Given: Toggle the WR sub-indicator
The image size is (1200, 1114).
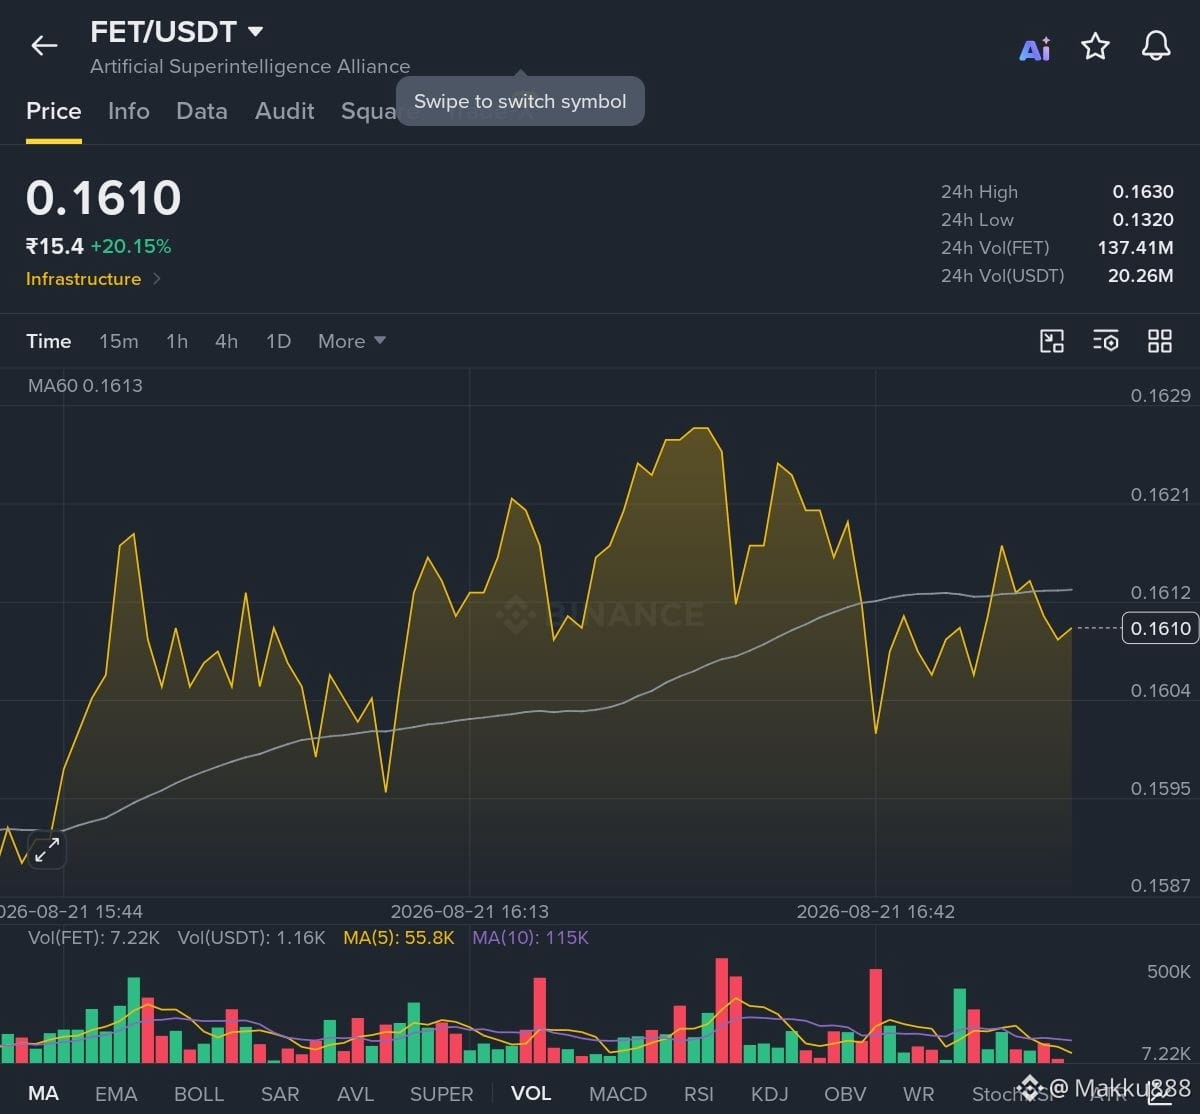Looking at the screenshot, I should point(919,1093).
